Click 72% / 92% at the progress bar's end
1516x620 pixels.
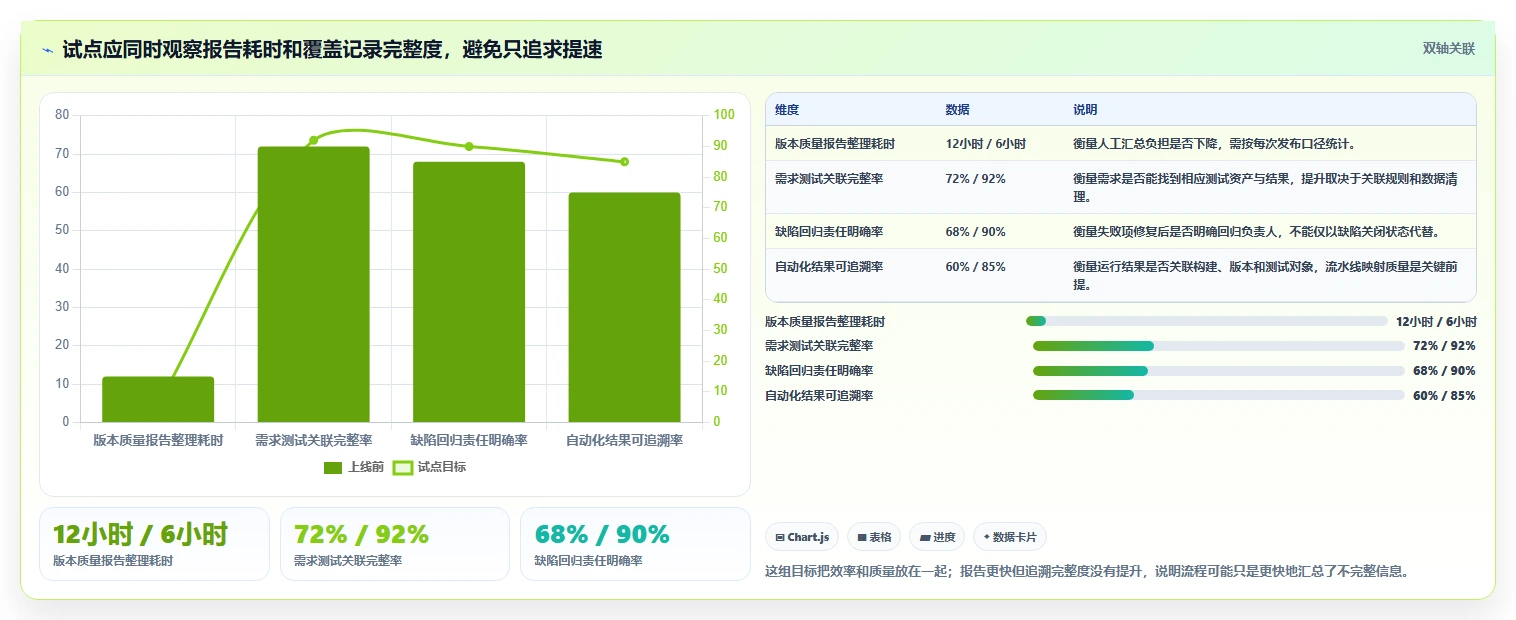click(x=1444, y=346)
